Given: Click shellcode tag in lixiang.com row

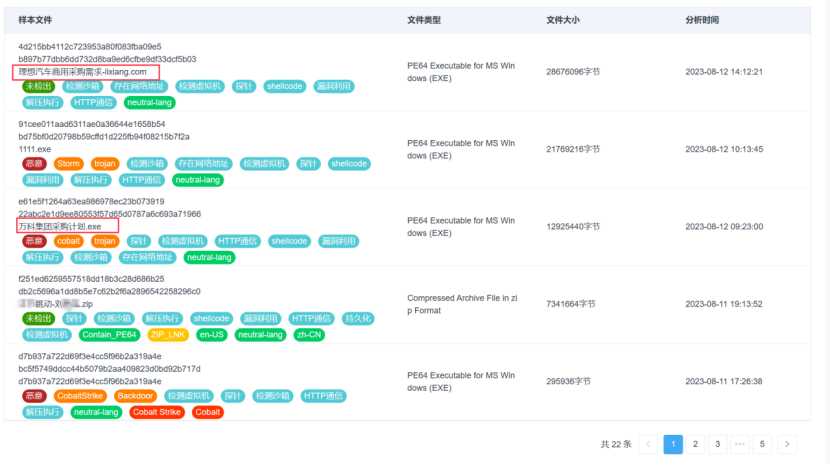Looking at the screenshot, I should [x=285, y=86].
